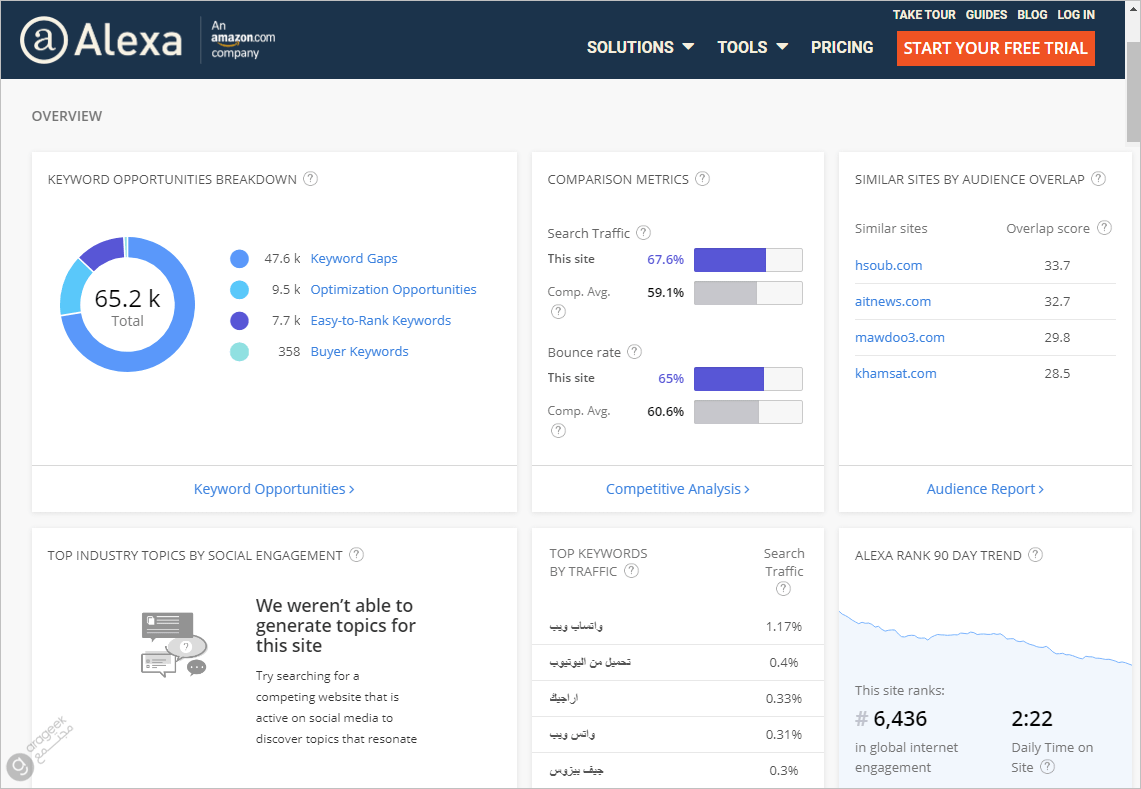
Task: Click the Easy-to-Rank Keywords purple legend dot
Action: pyautogui.click(x=239, y=321)
